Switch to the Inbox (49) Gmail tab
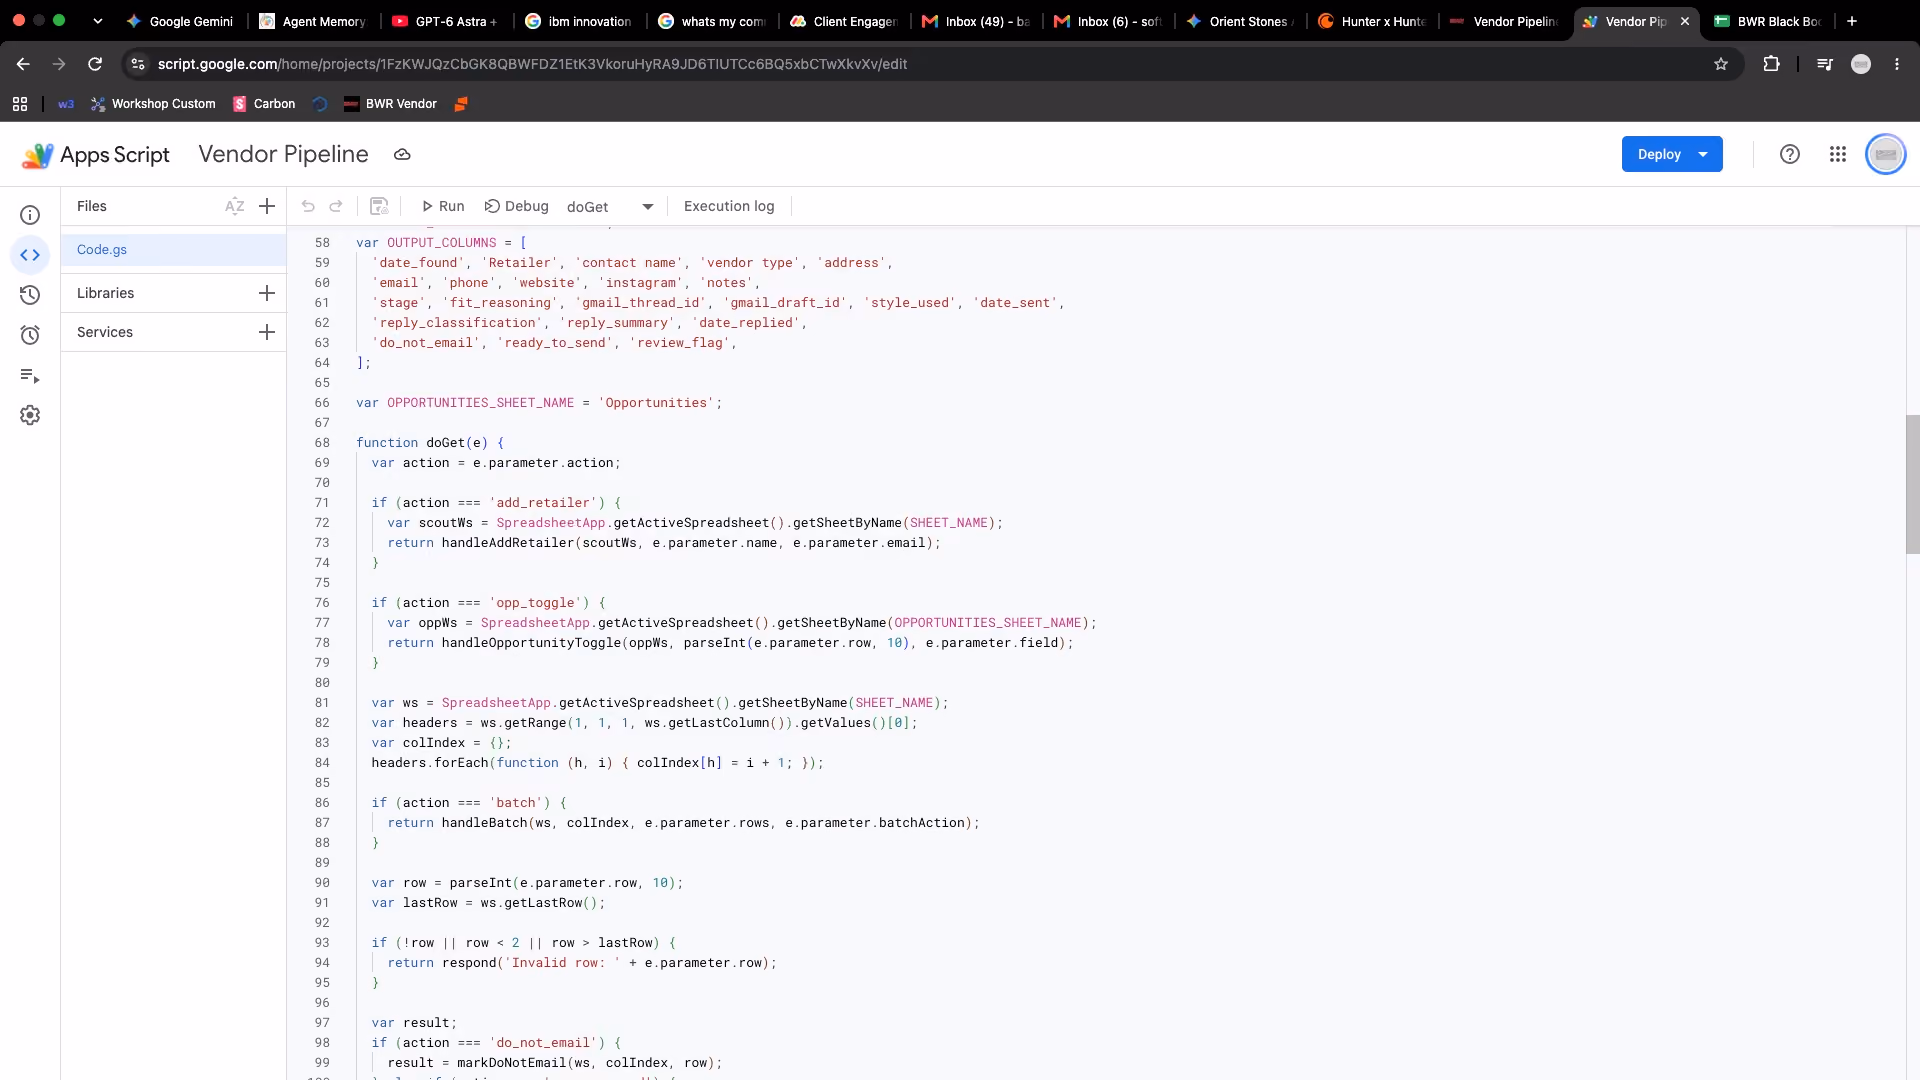The height and width of the screenshot is (1080, 1920). click(x=976, y=21)
